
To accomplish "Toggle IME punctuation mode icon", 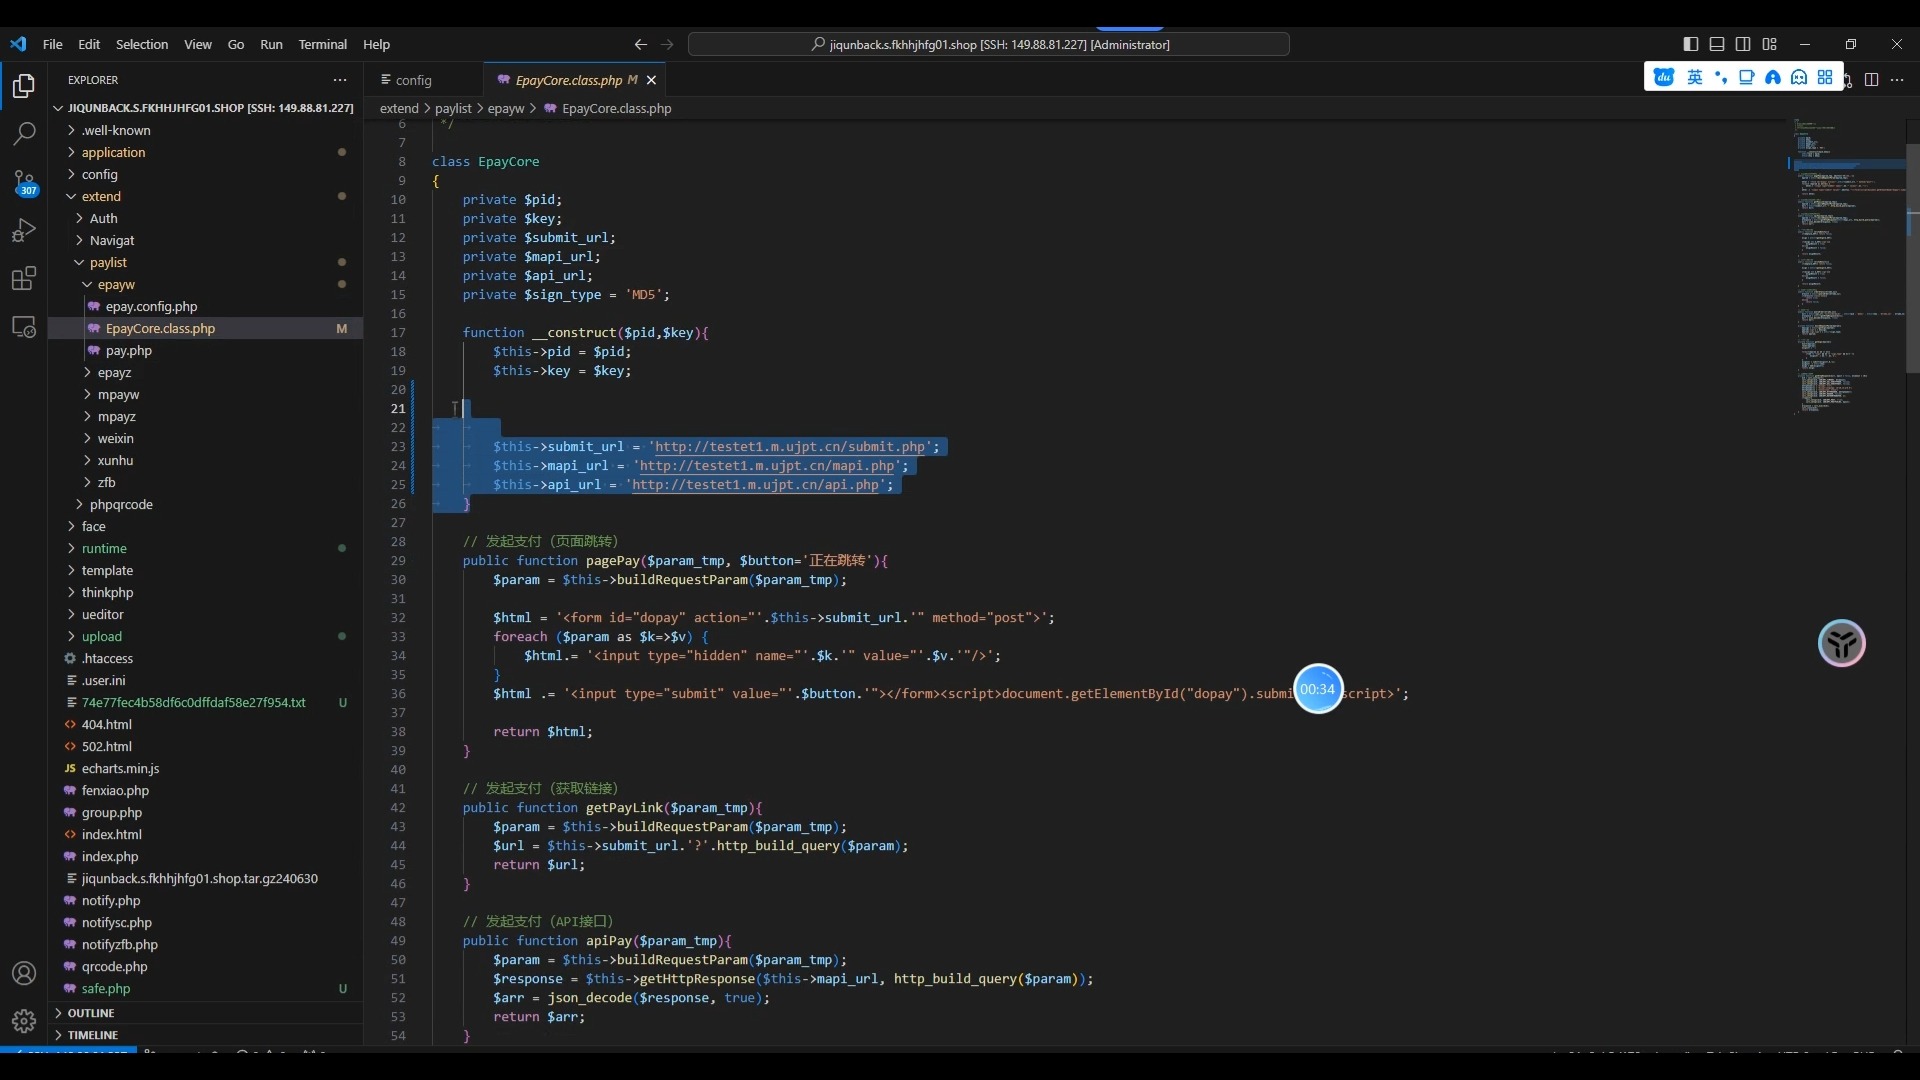I will click(1721, 77).
